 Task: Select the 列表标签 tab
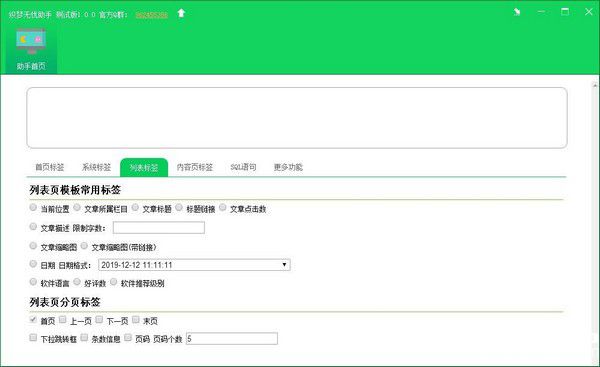(144, 167)
